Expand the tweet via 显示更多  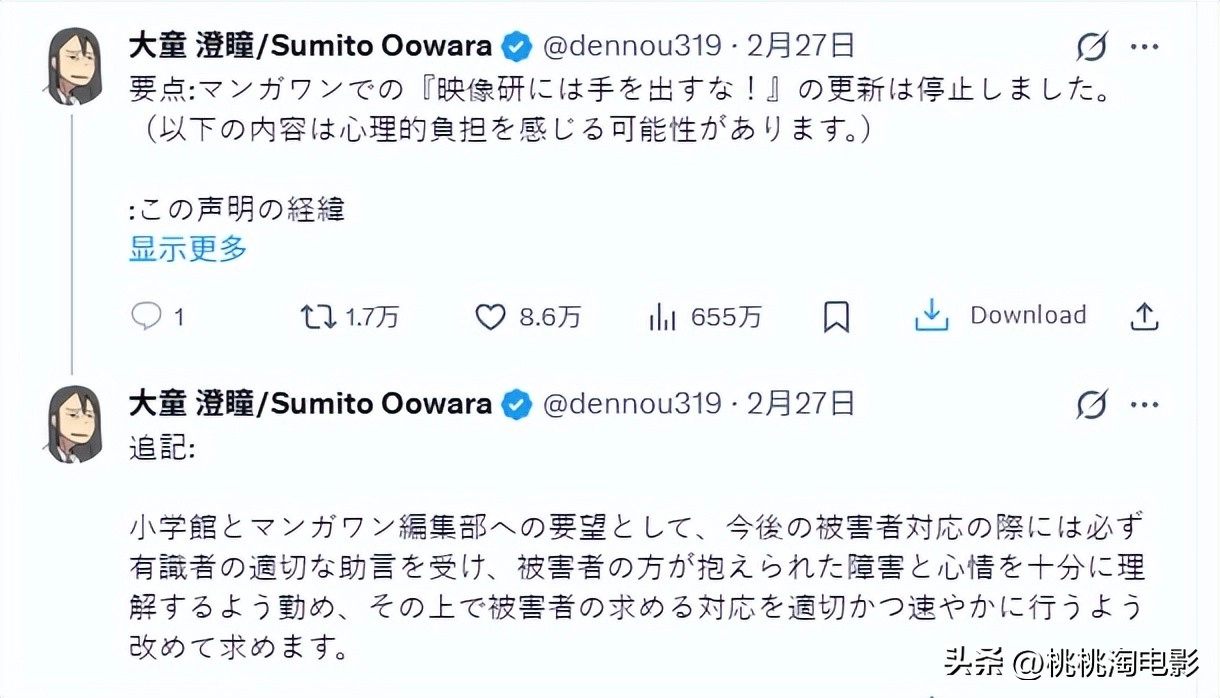(x=187, y=250)
